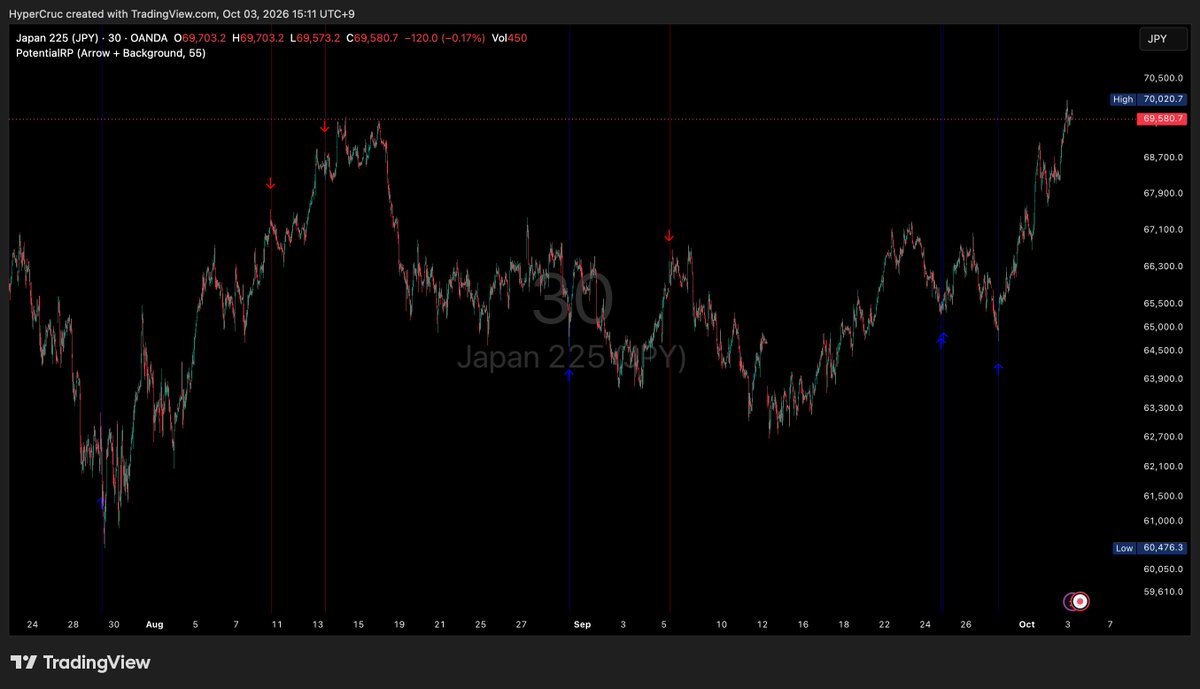Click the TradingView logo
1200x689 pixels.
[x=80, y=662]
